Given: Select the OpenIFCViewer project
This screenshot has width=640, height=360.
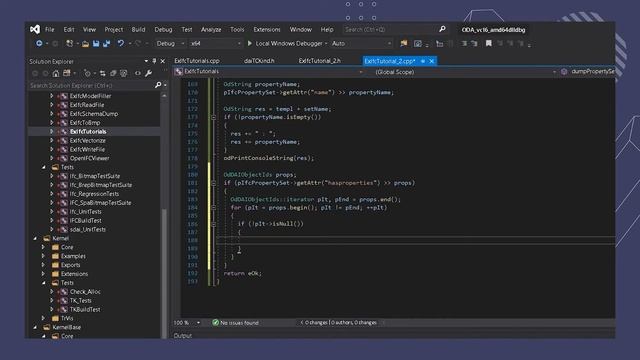Looking at the screenshot, I should (89, 158).
